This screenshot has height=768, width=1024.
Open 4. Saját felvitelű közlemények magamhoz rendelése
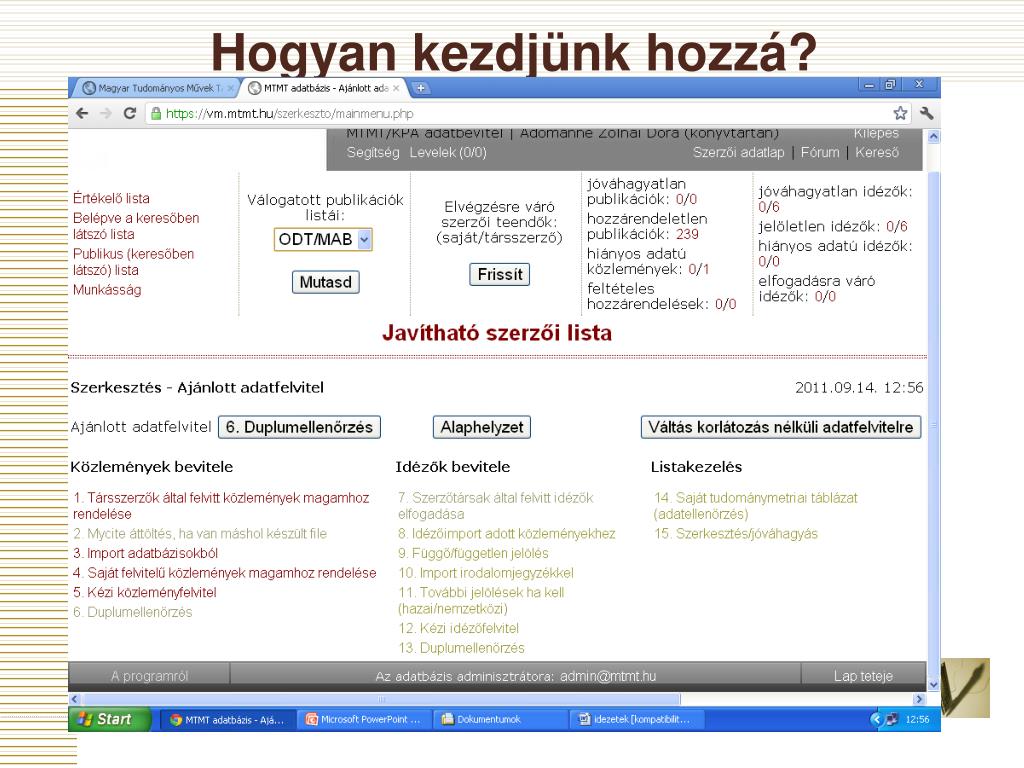pos(225,573)
